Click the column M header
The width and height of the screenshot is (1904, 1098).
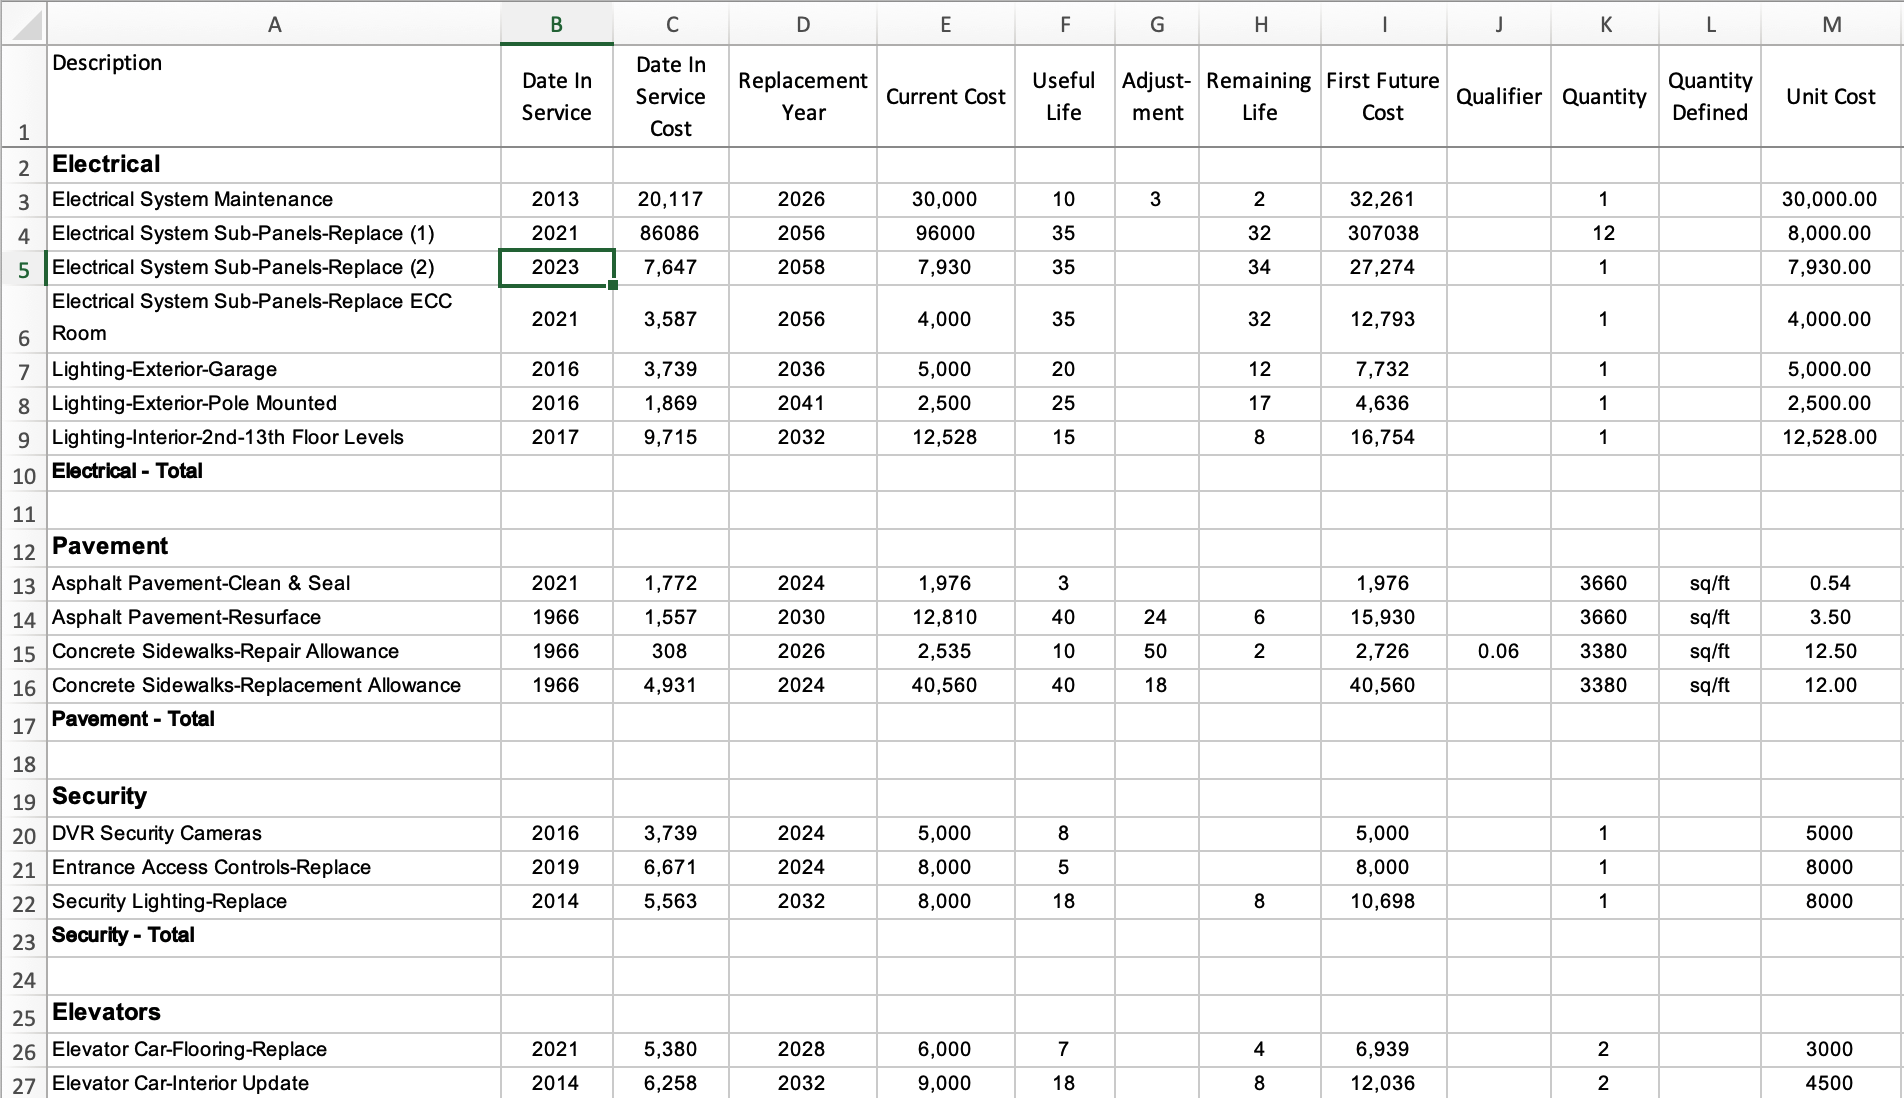coord(1831,25)
